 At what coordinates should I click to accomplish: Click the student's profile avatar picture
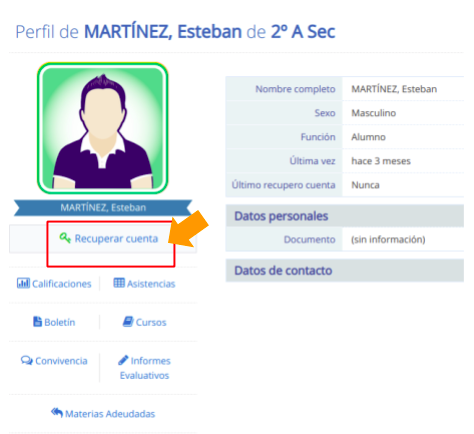[103, 128]
